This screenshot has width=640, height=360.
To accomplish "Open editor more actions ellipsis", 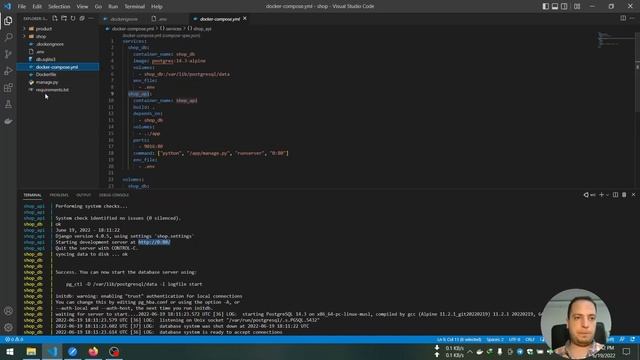I will pos(632,18).
